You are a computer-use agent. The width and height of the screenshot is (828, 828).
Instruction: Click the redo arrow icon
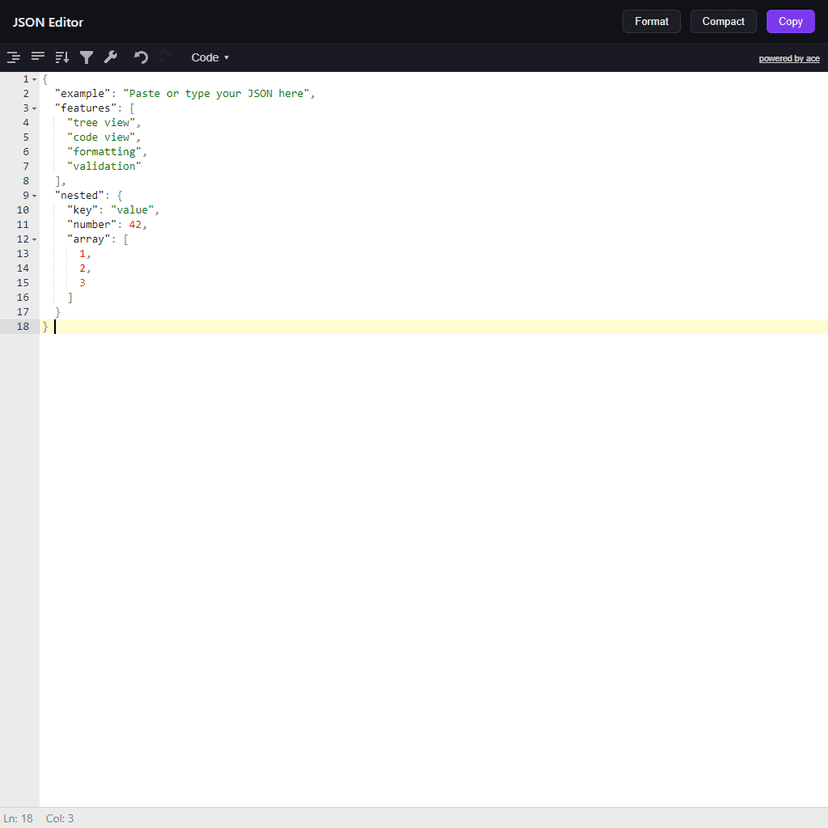pyautogui.click(x=164, y=57)
